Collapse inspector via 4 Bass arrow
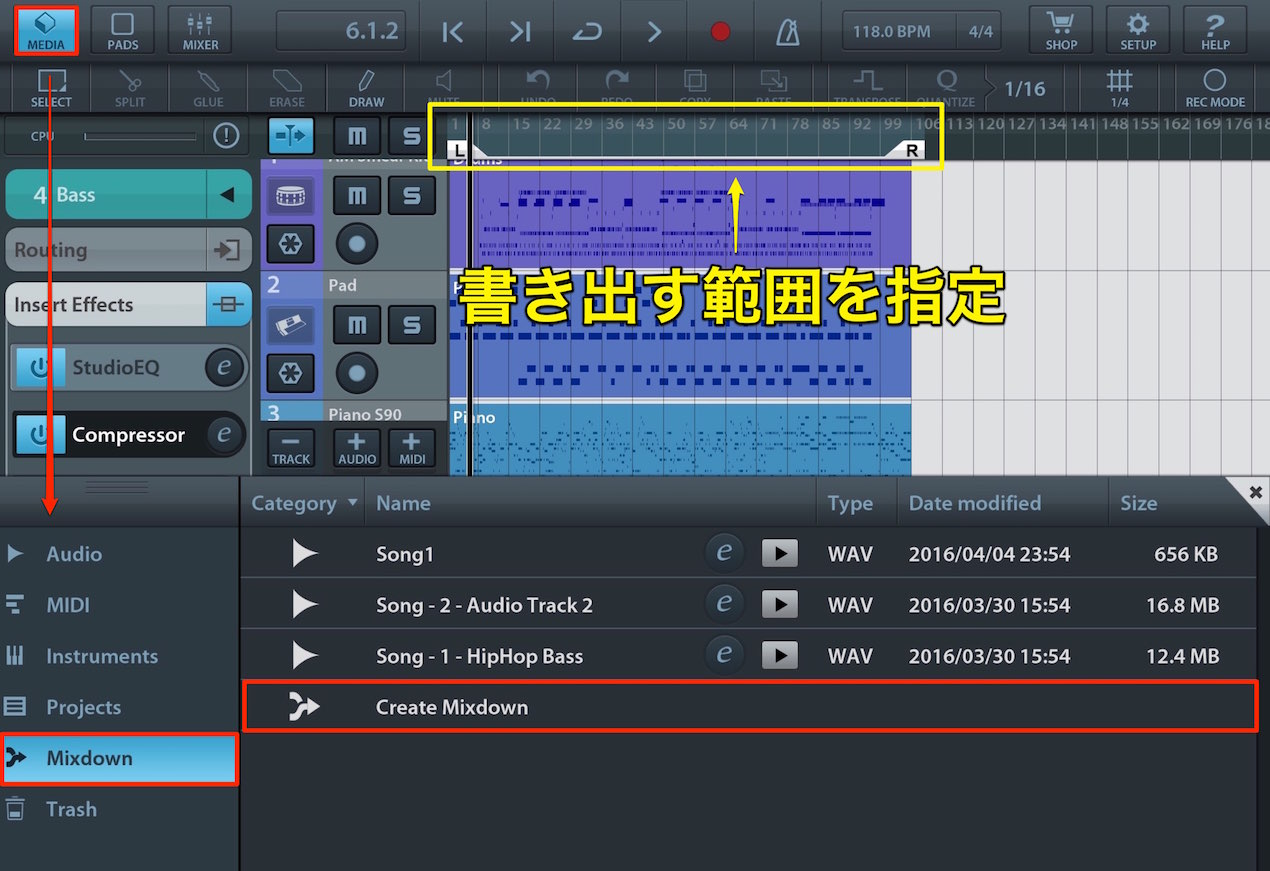This screenshot has width=1270, height=871. point(229,195)
